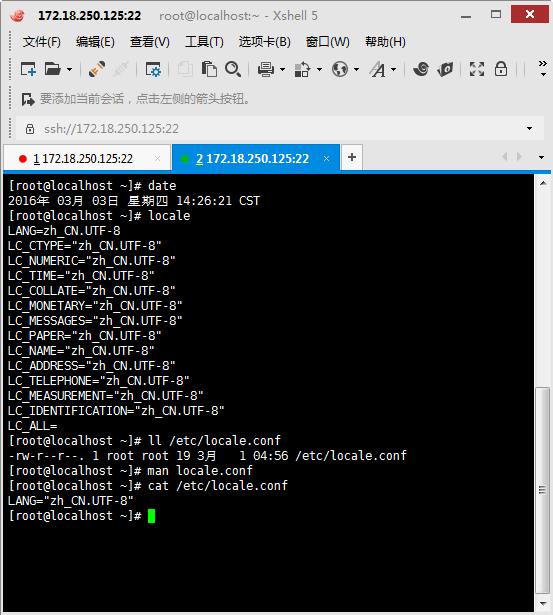
Task: Click the terminal vertical scrollbar thumb
Action: (543, 490)
